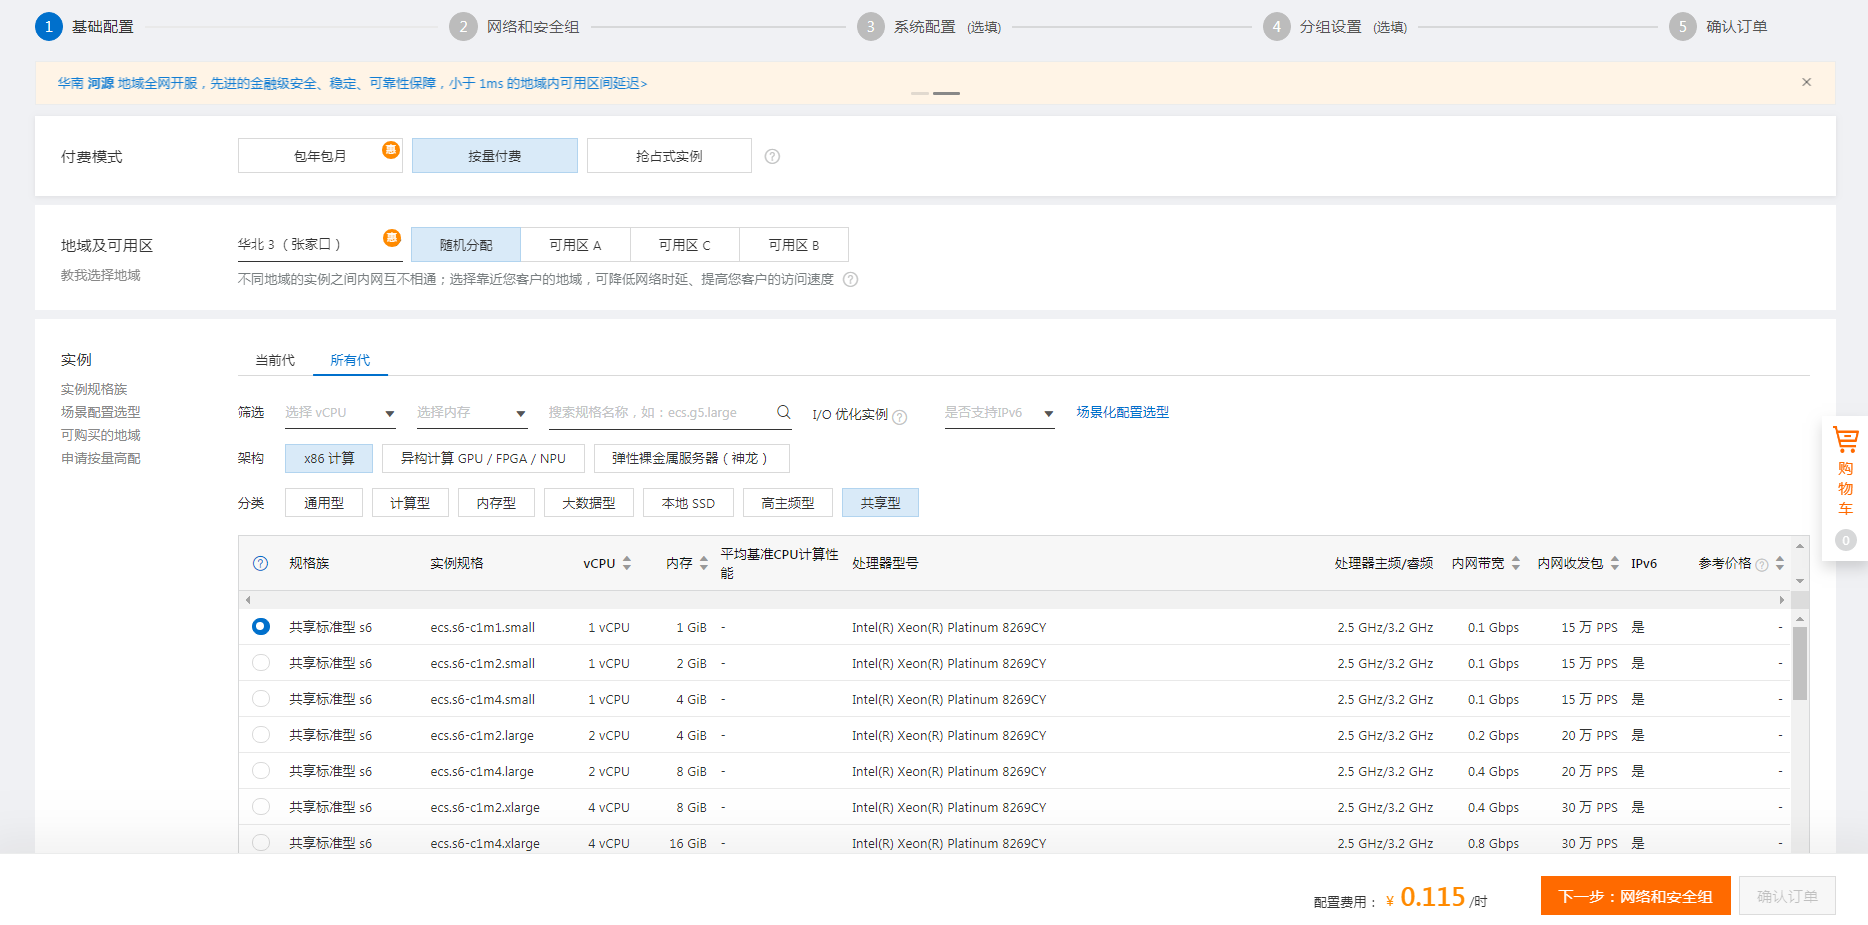Open the 是否支持IPv6 dropdown

click(999, 413)
